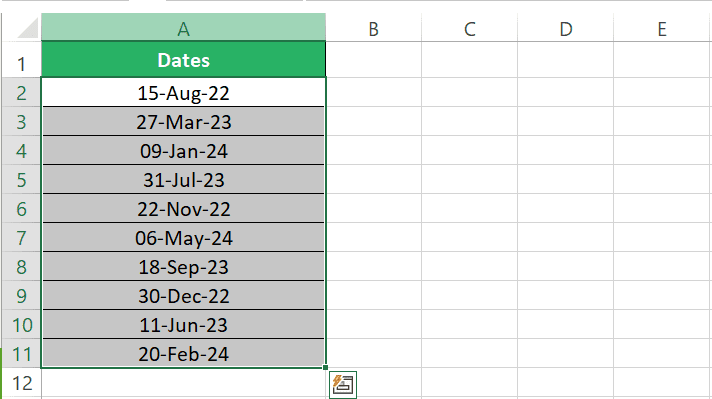Select cell containing 09-Jan-24

[183, 150]
